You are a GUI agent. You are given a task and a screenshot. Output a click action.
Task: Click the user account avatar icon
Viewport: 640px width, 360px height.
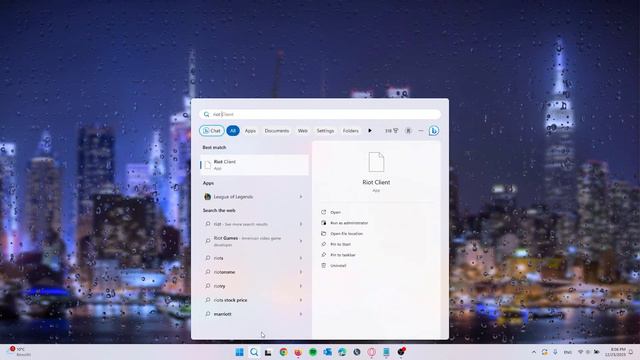(x=408, y=131)
